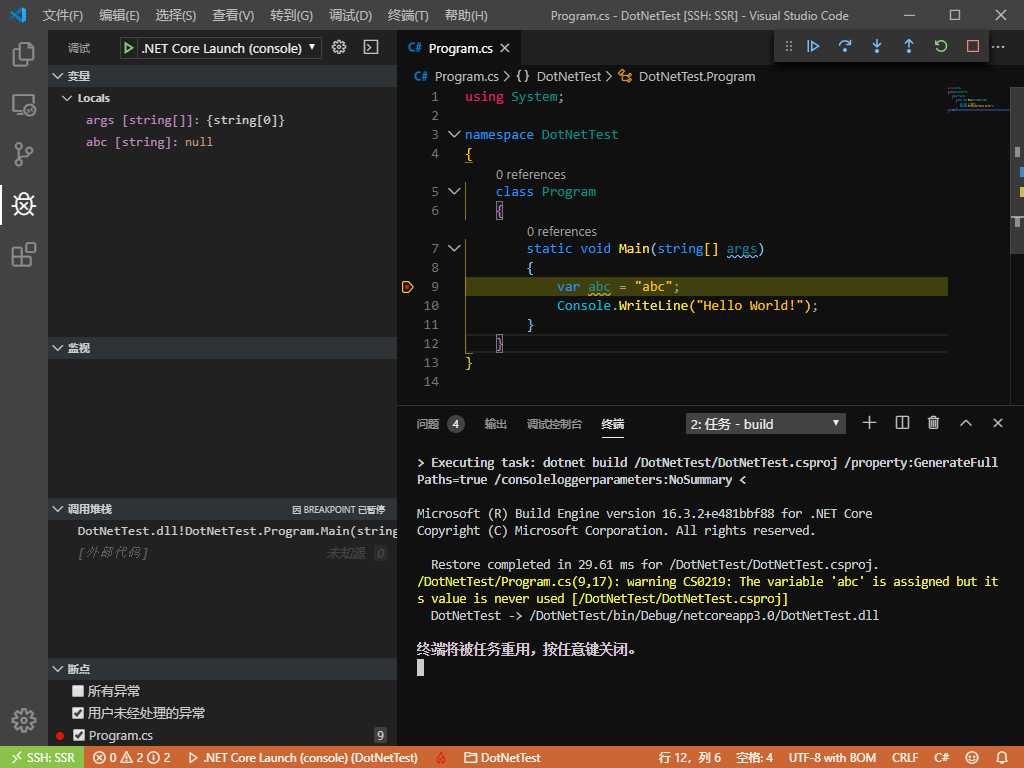The image size is (1024, 768).
Task: Open the 编辑(E) menu
Action: [119, 16]
